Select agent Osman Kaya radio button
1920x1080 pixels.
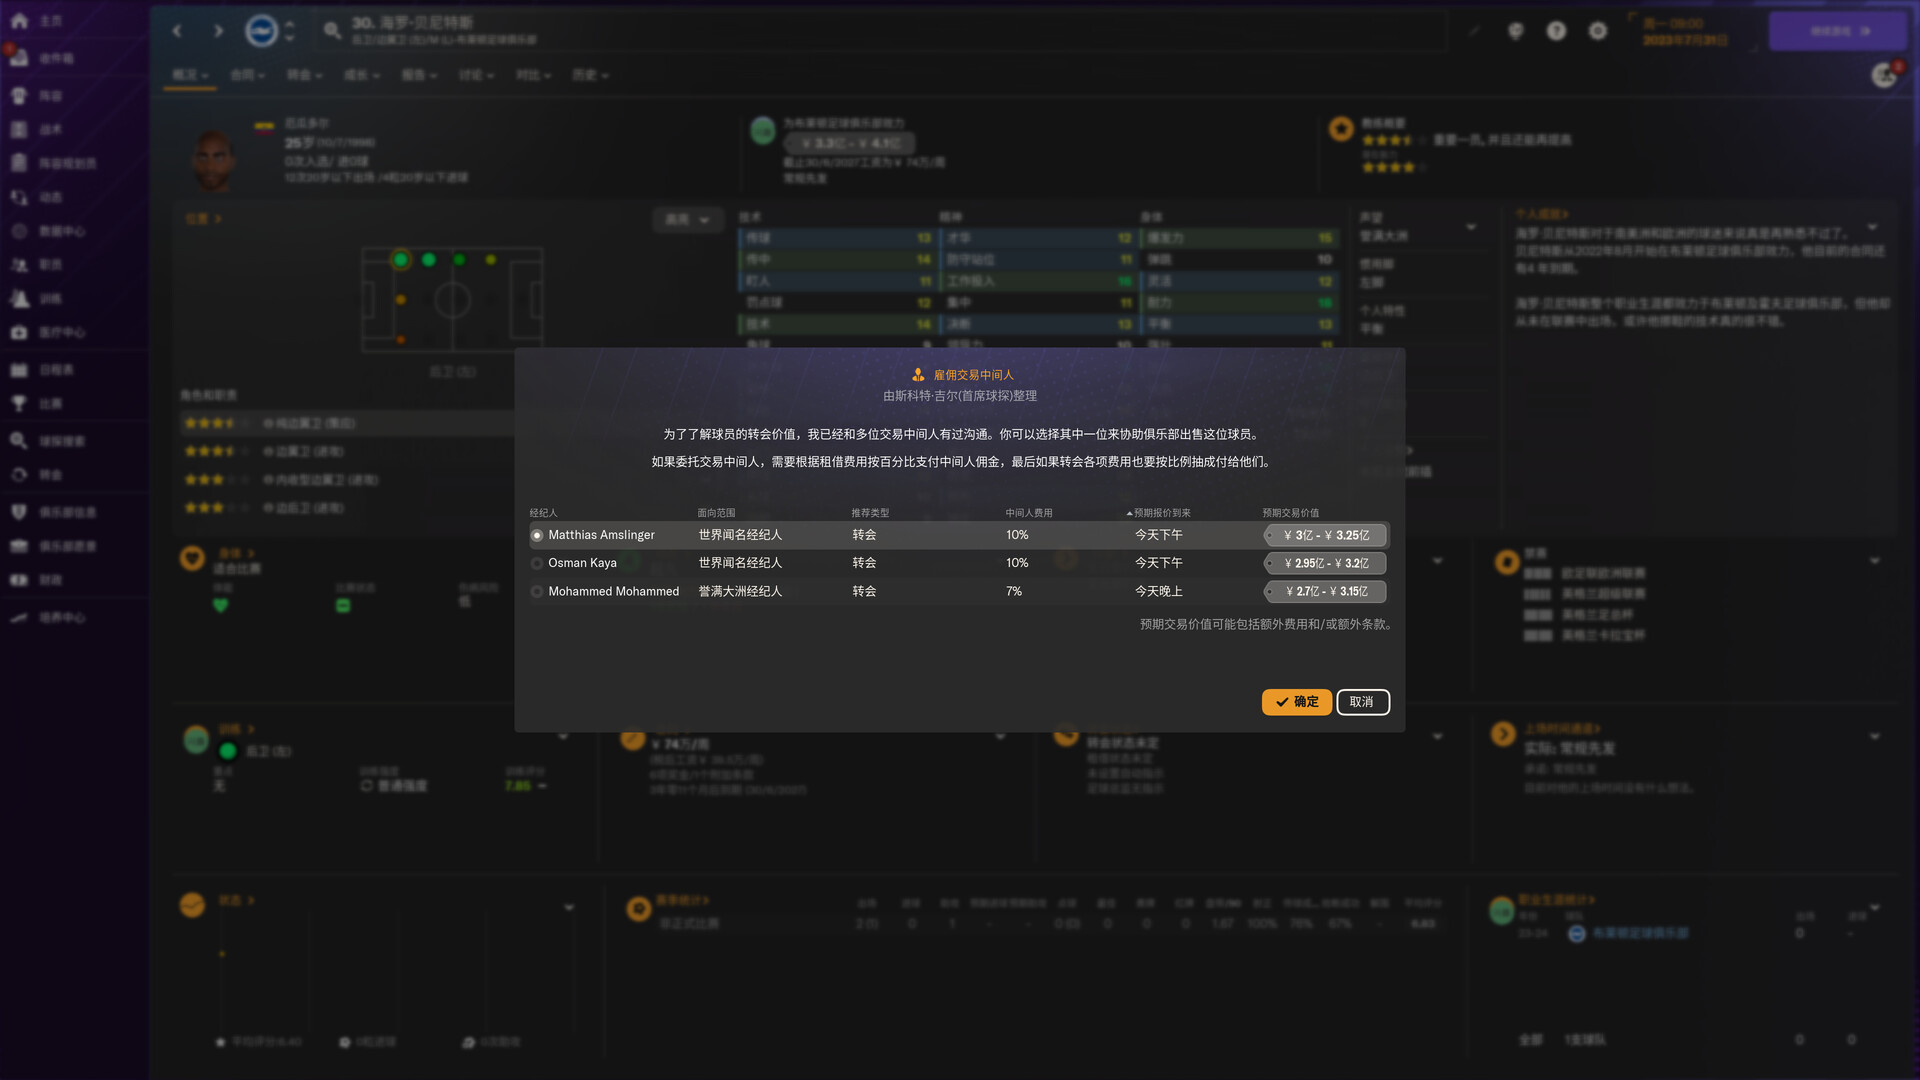coord(537,563)
